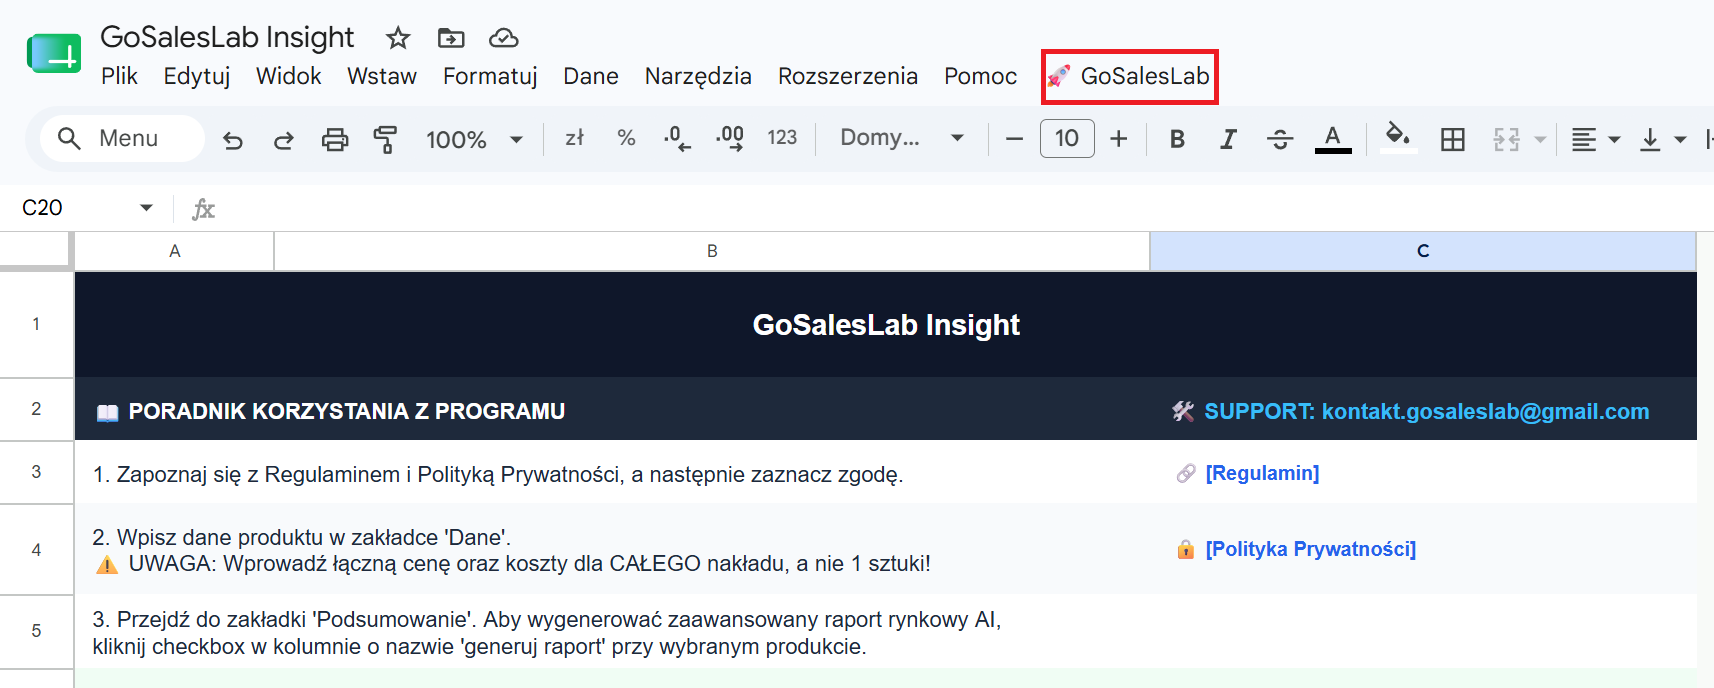Click the select-all corner box
This screenshot has height=688, width=1714.
click(x=36, y=250)
